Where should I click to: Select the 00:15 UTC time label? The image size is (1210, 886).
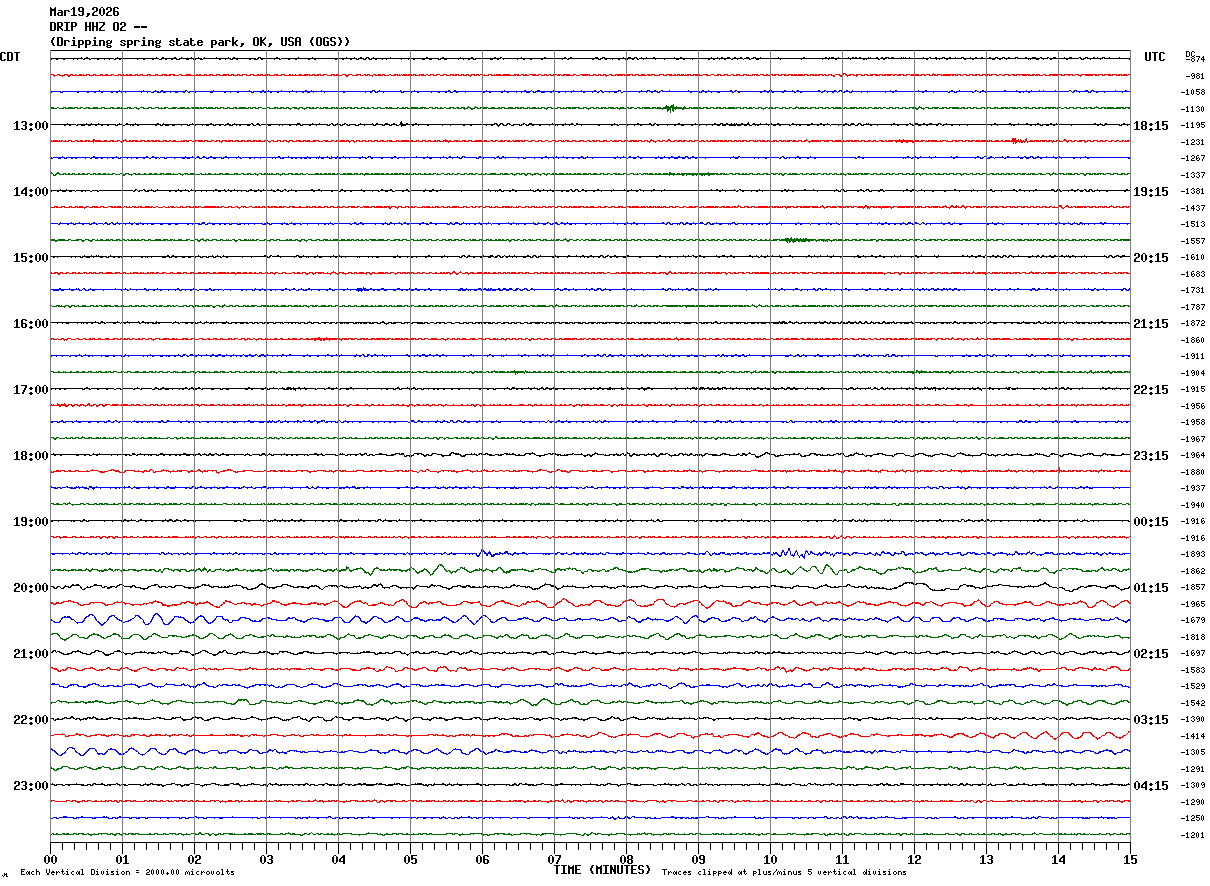point(1151,522)
